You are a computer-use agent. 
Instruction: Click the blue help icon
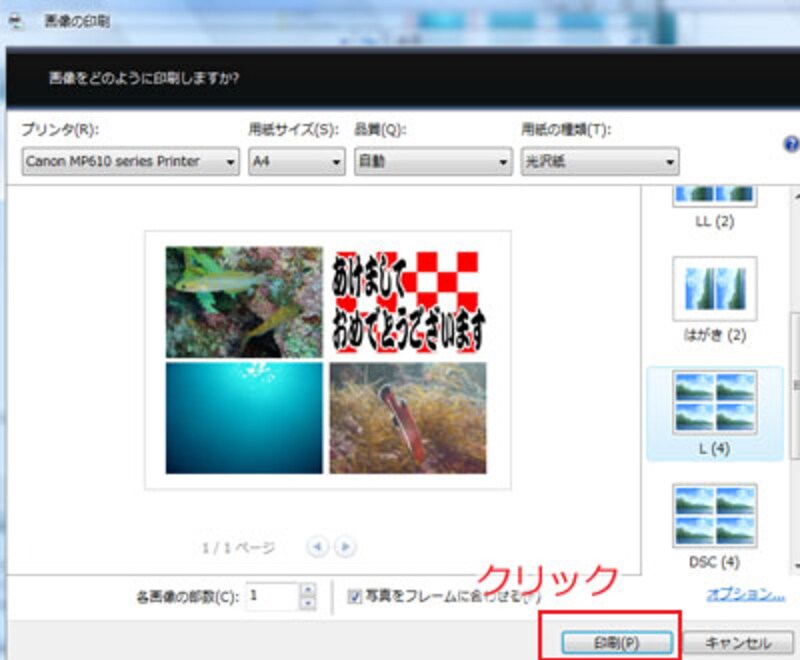pyautogui.click(x=792, y=144)
